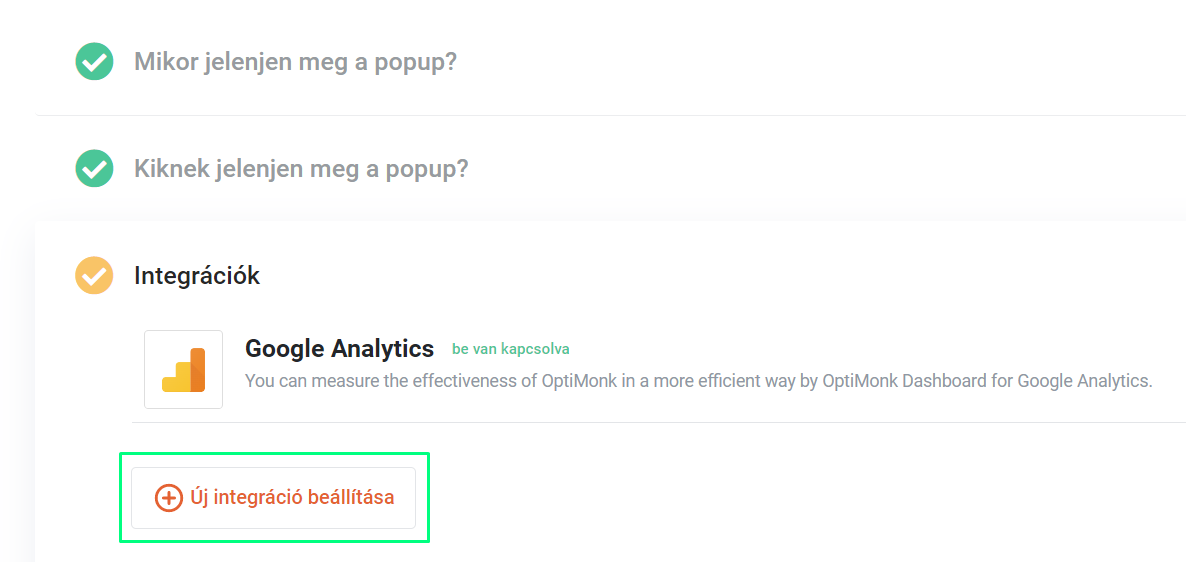Click the orange plus circle icon
Viewport: 1186px width, 562px height.
[x=169, y=498]
